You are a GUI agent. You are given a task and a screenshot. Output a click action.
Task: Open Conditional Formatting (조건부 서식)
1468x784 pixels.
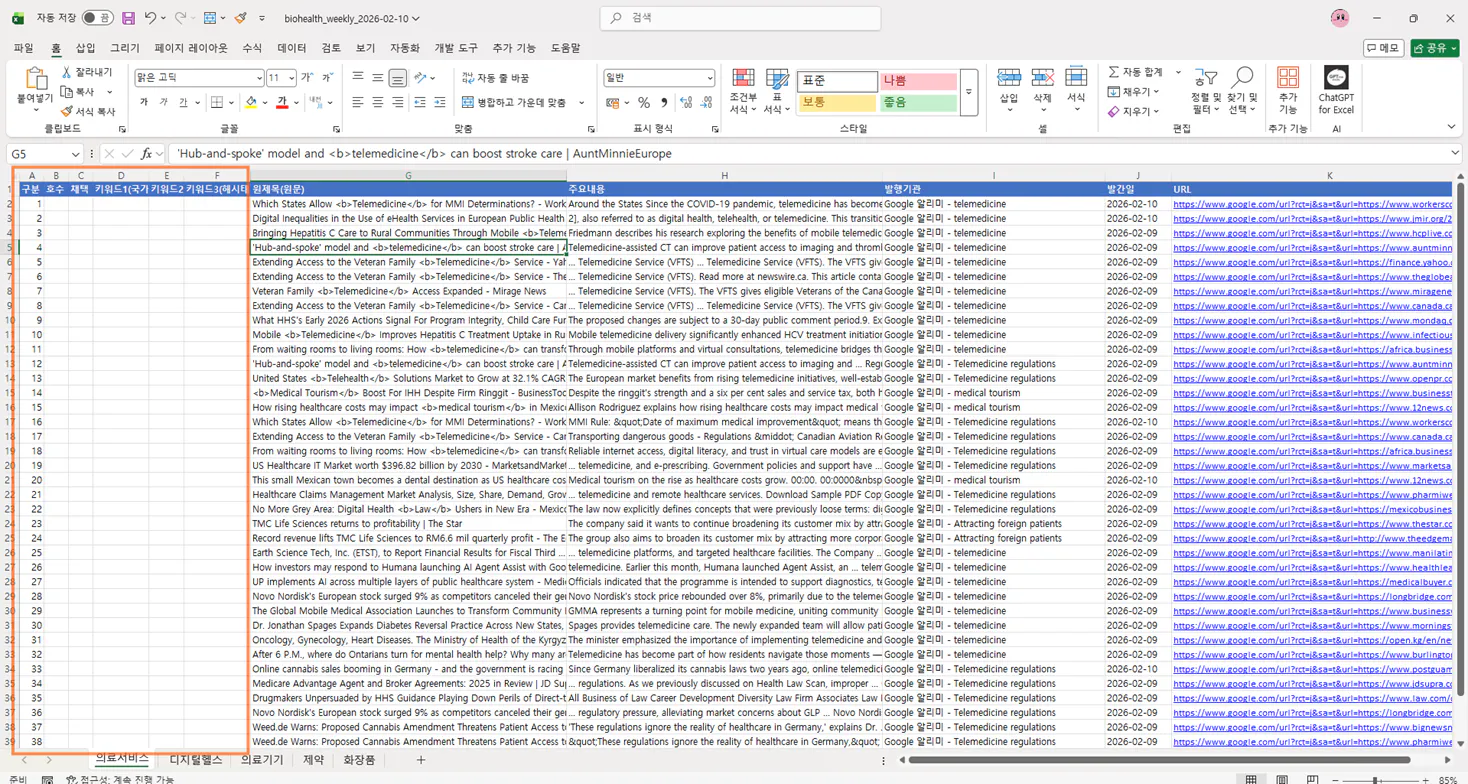tap(743, 92)
